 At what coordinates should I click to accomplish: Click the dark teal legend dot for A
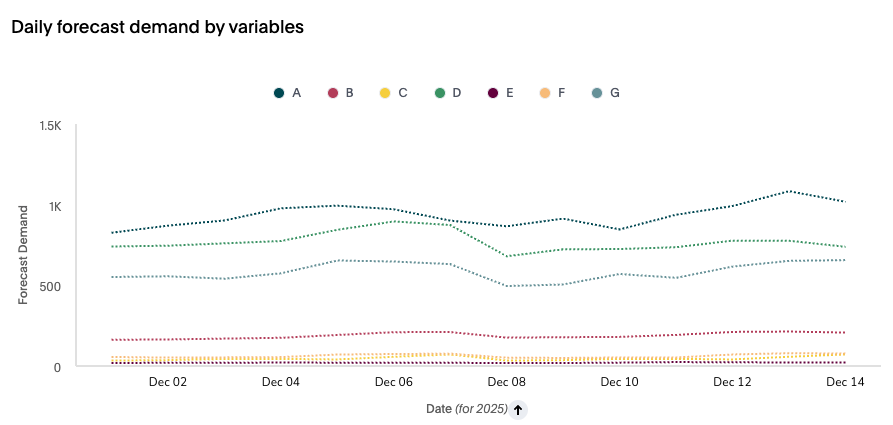pos(279,93)
